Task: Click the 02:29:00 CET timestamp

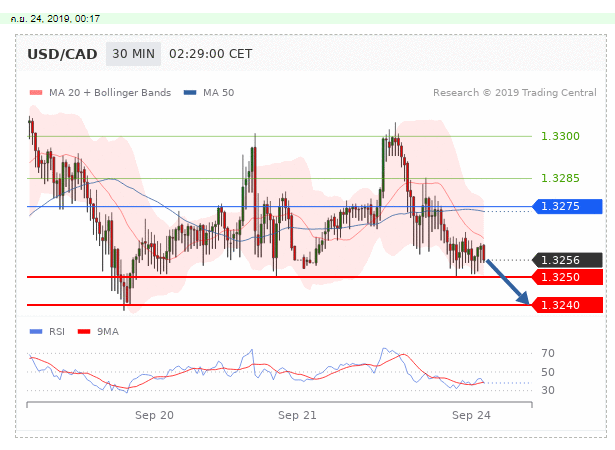Action: (211, 54)
